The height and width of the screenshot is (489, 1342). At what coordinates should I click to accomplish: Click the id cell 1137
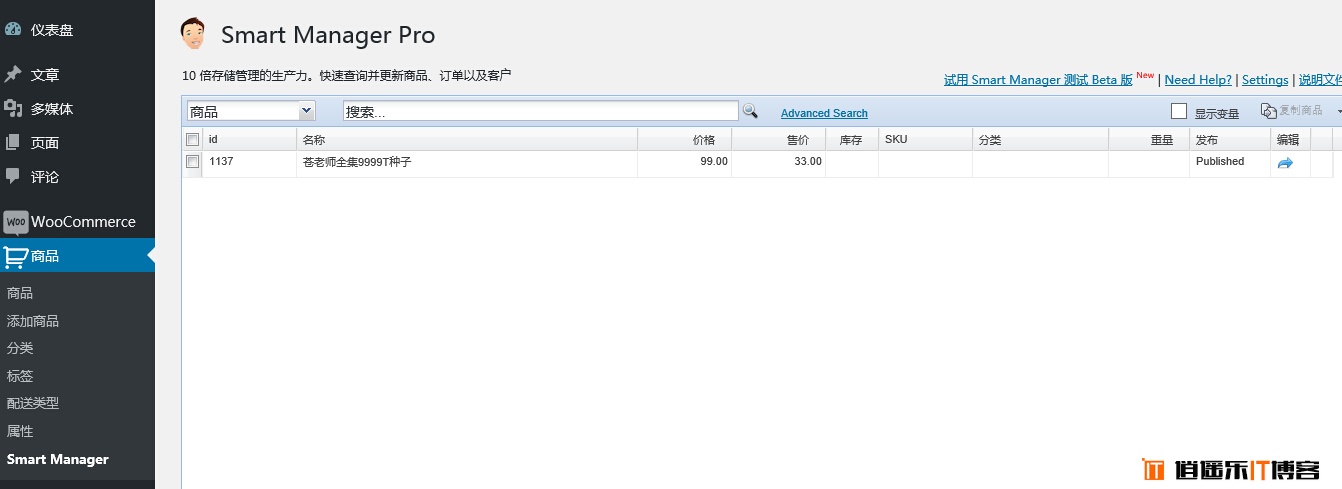tap(221, 161)
